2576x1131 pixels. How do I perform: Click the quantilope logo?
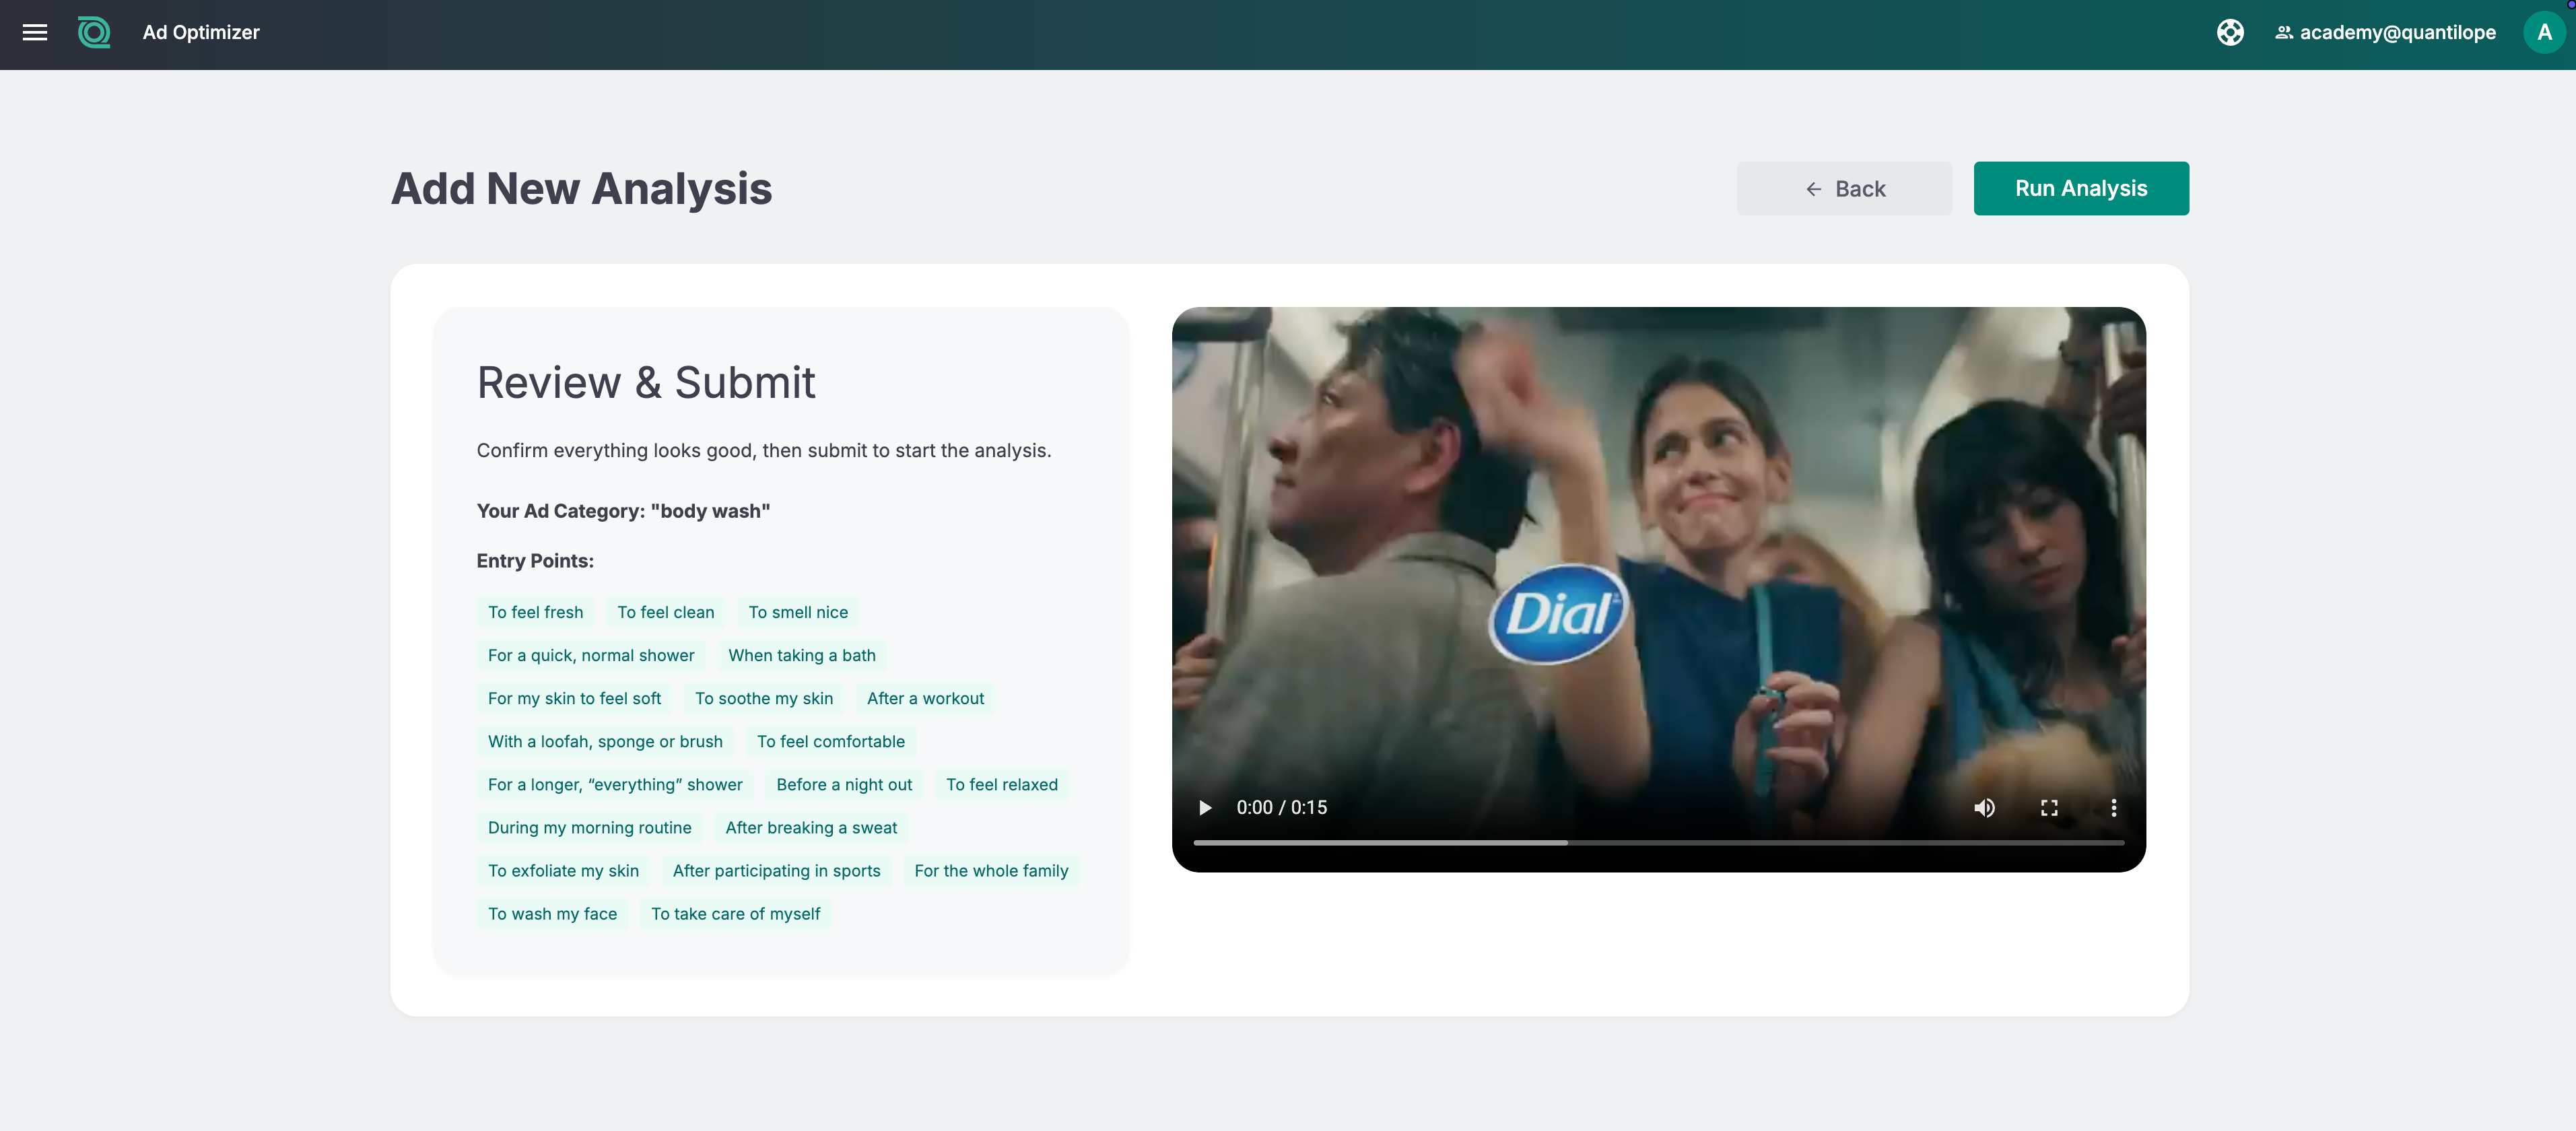click(x=93, y=32)
